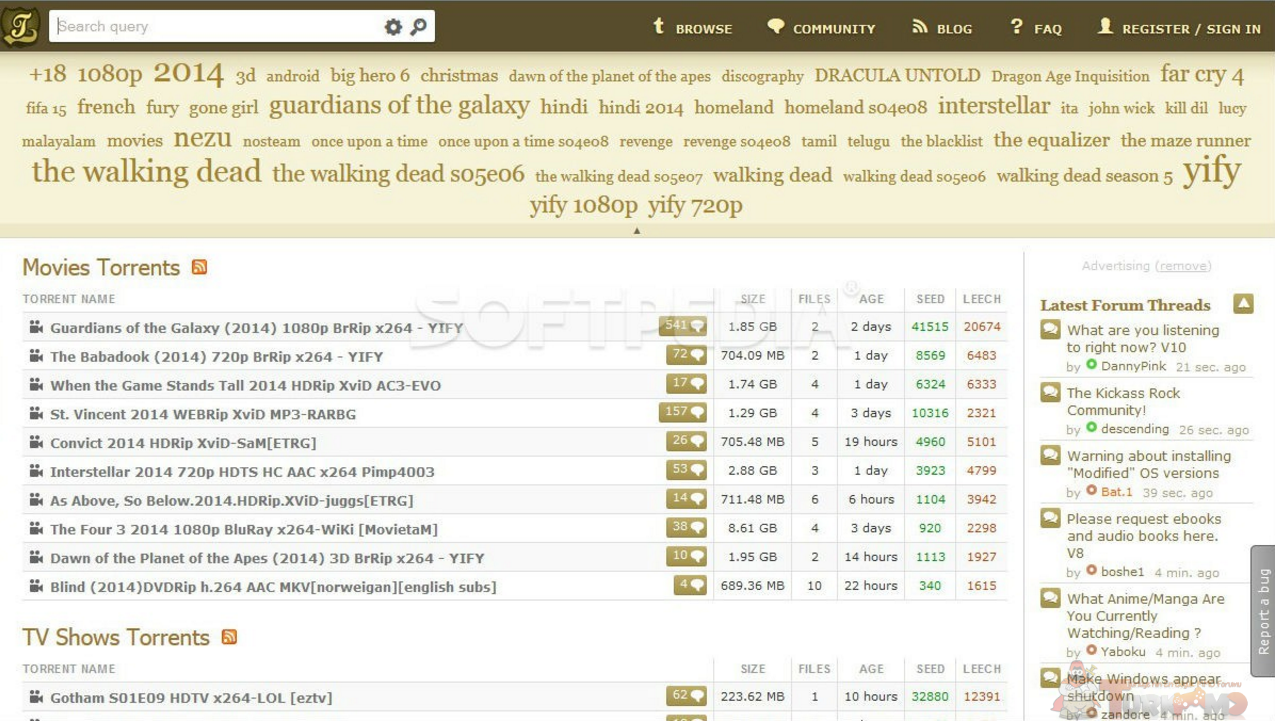The width and height of the screenshot is (1276, 721).
Task: Open DannyPink user profile
Action: pyautogui.click(x=1133, y=366)
